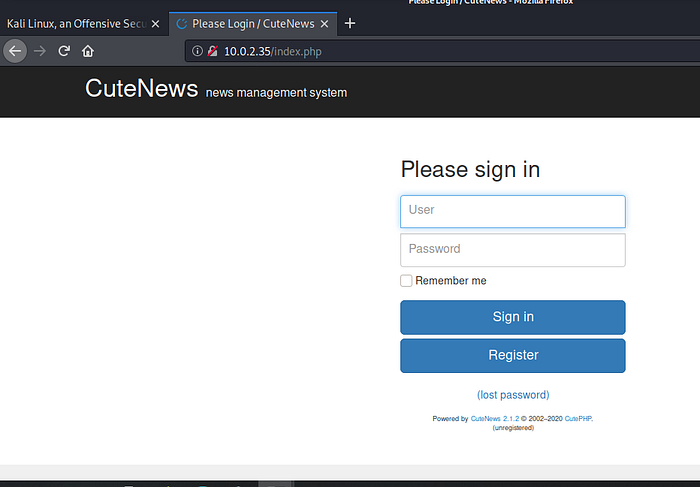Screen dimensions: 700x487
Task: Focus the Password input field
Action: (513, 250)
